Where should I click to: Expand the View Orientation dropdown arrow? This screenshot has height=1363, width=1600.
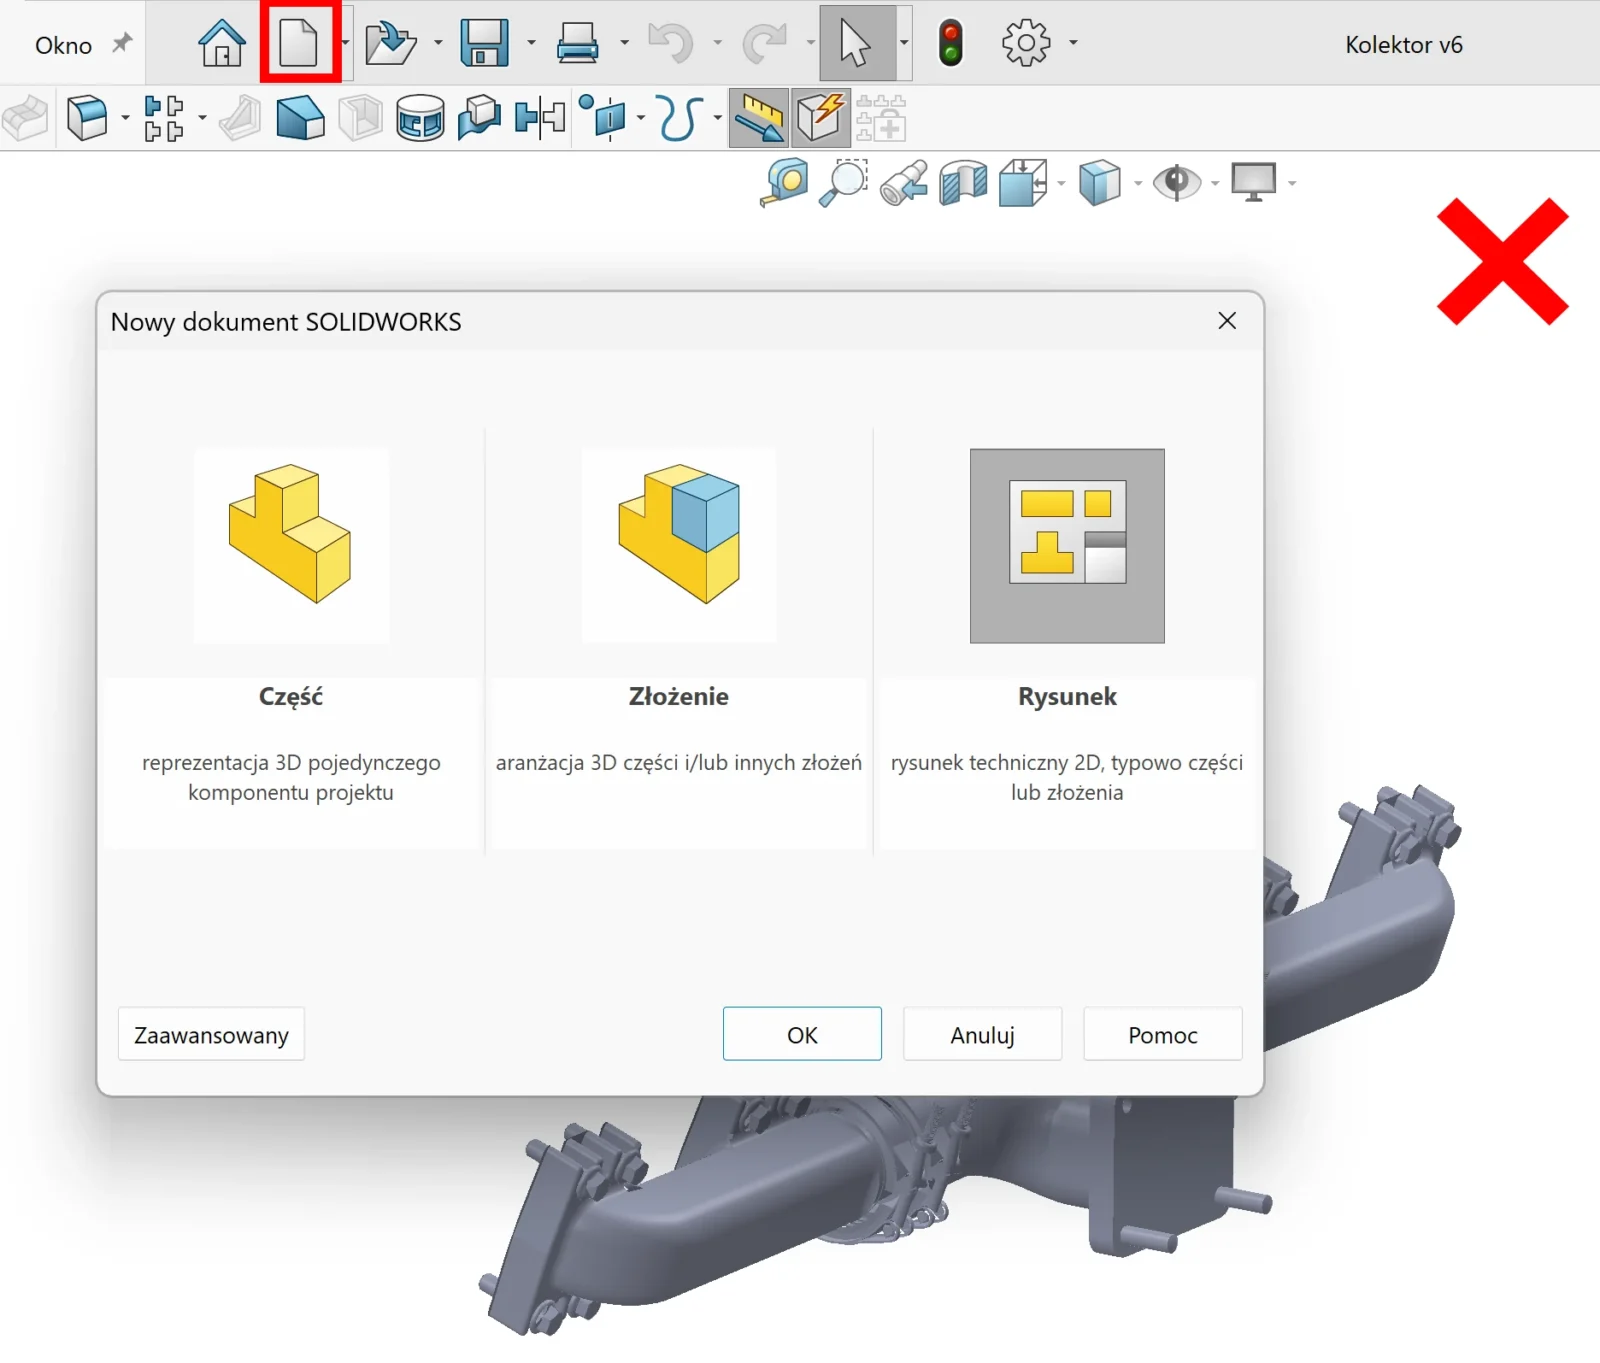[1061, 183]
